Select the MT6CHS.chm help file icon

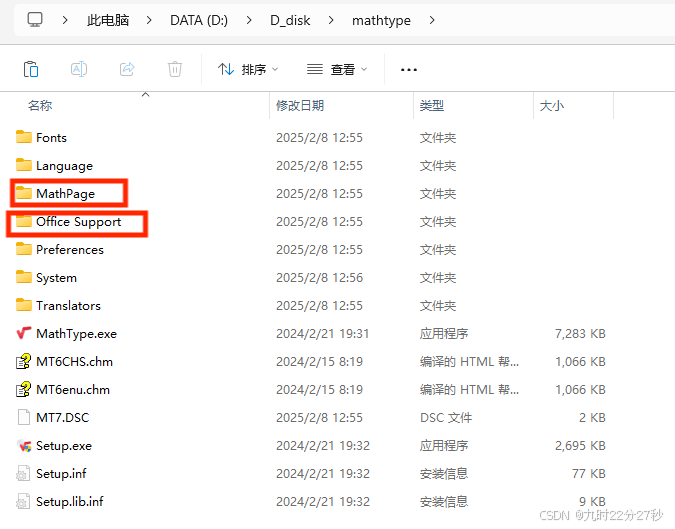point(24,361)
